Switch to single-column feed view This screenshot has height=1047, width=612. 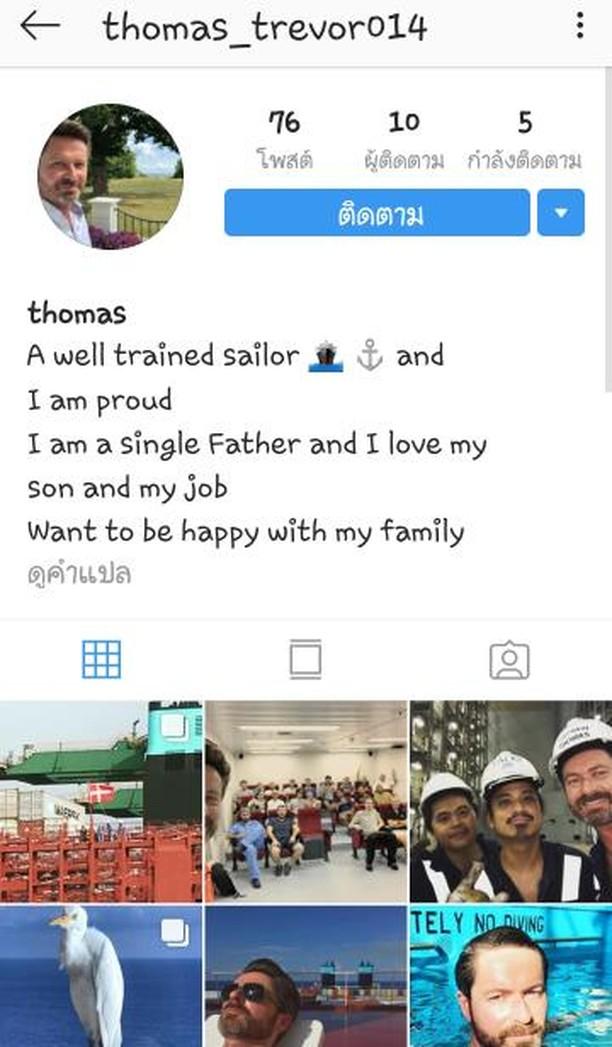pos(306,659)
